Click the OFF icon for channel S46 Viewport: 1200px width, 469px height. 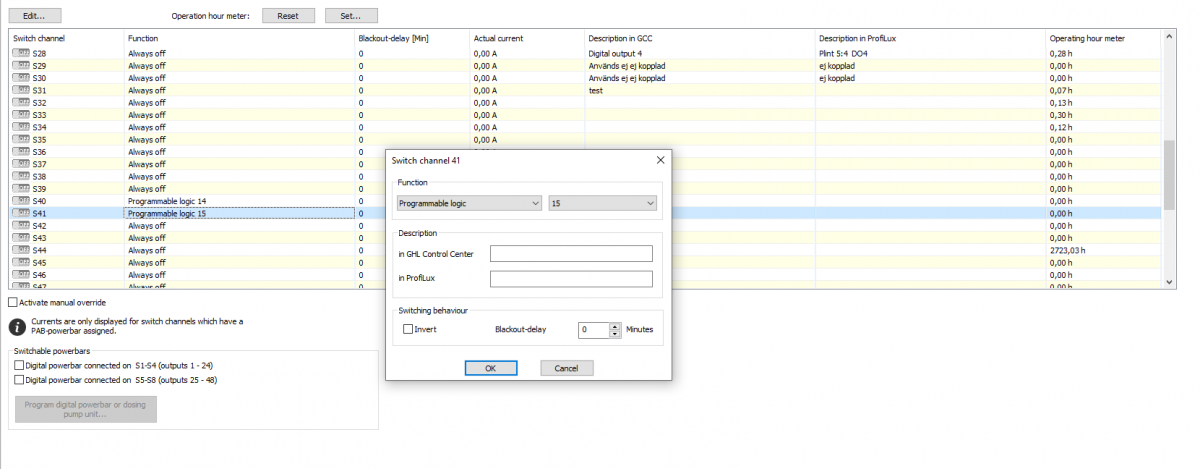click(21, 275)
